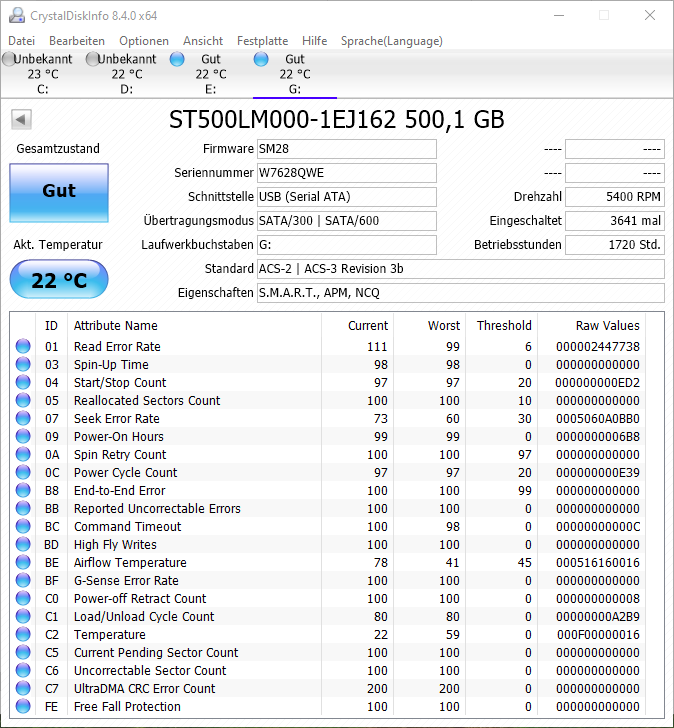Click the Betriebsstunden value 1720 Std.

point(615,245)
